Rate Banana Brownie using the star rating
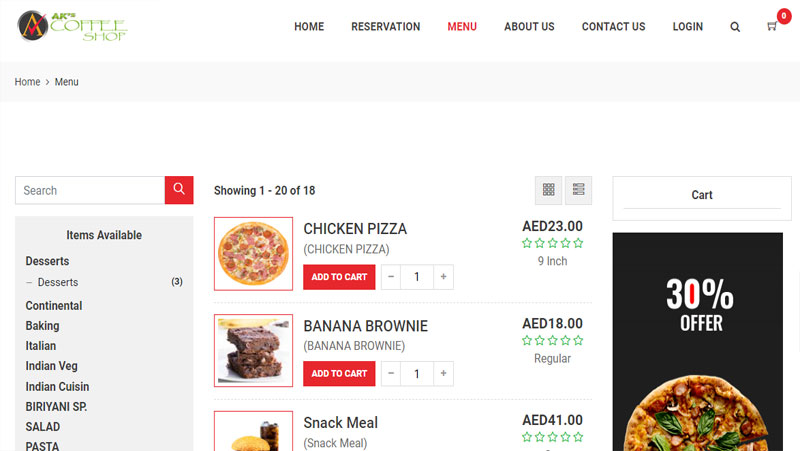Screen dimensions: 800x451 [552, 340]
